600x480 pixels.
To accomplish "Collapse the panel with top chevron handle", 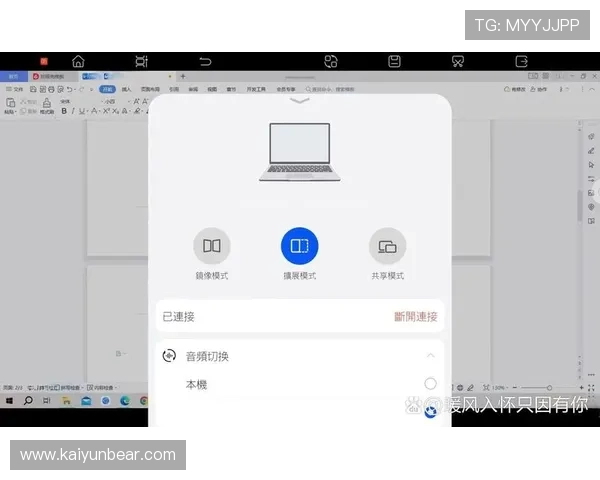I will tap(300, 101).
